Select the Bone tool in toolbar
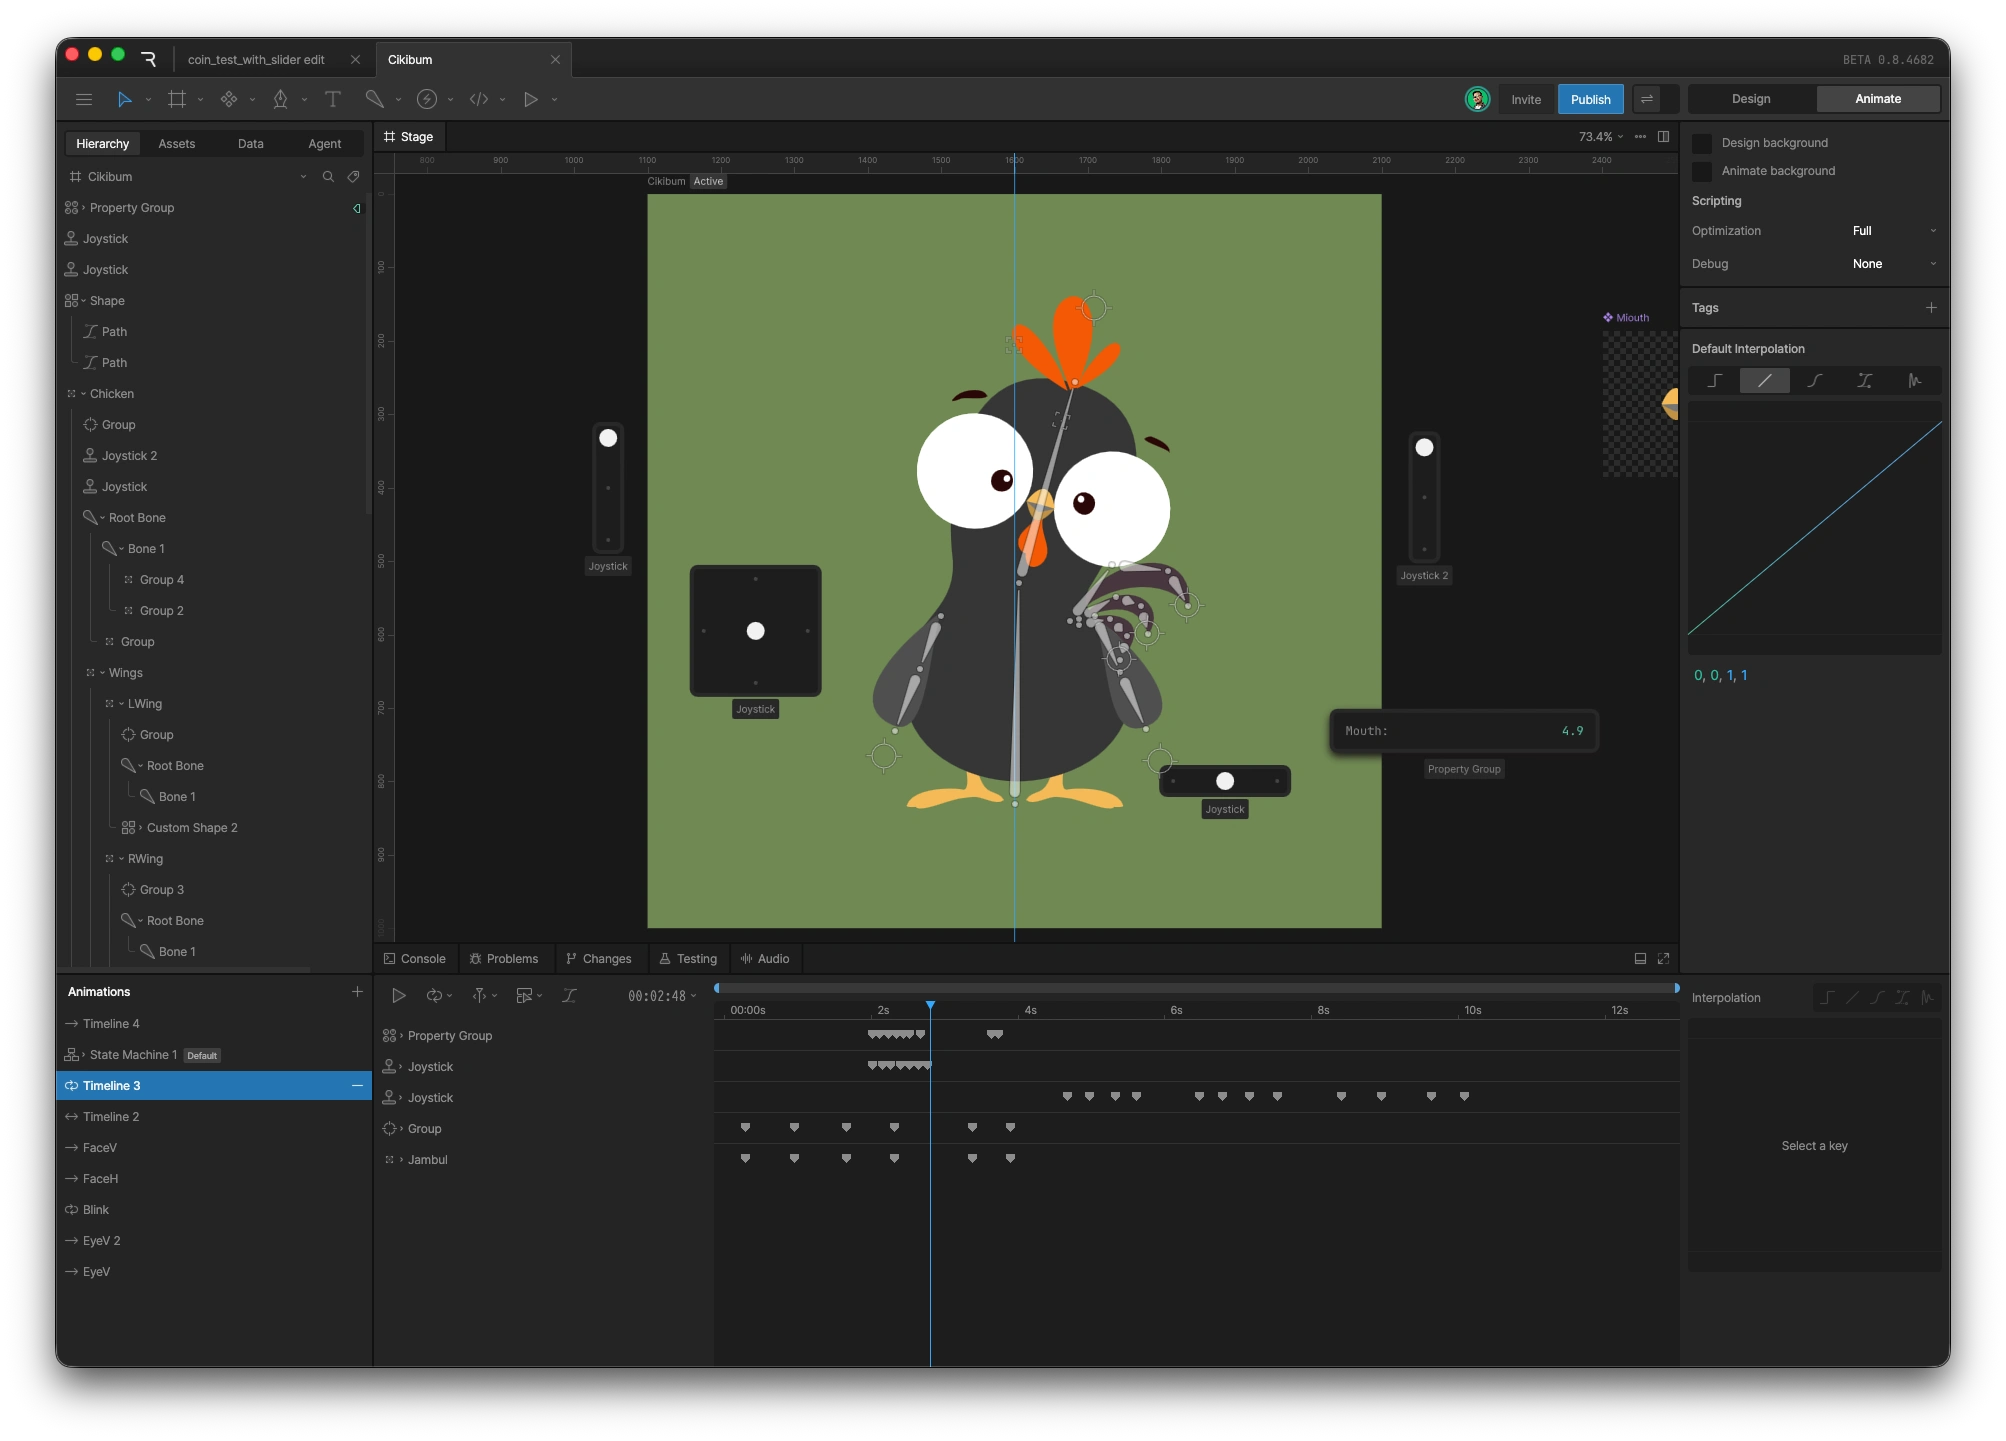This screenshot has width=2006, height=1441. [374, 99]
